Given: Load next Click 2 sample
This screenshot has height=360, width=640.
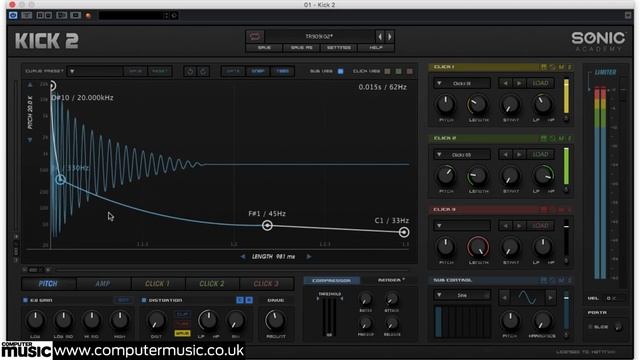Looking at the screenshot, I should [519, 155].
